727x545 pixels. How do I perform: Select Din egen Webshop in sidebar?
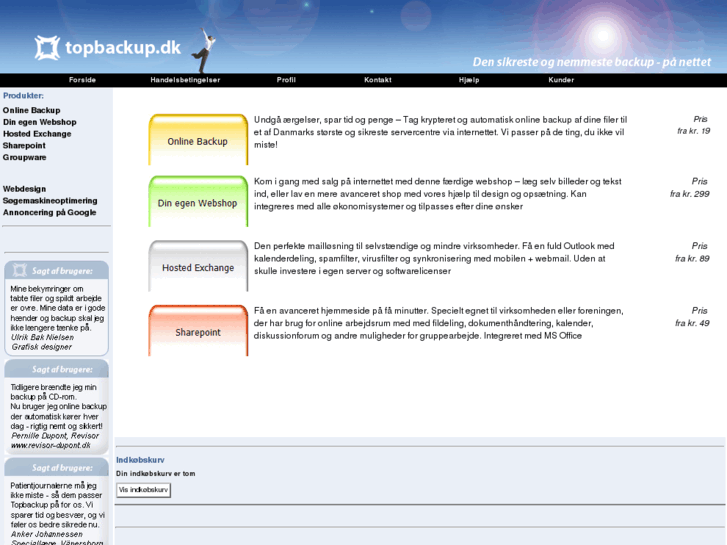pyautogui.click(x=39, y=122)
